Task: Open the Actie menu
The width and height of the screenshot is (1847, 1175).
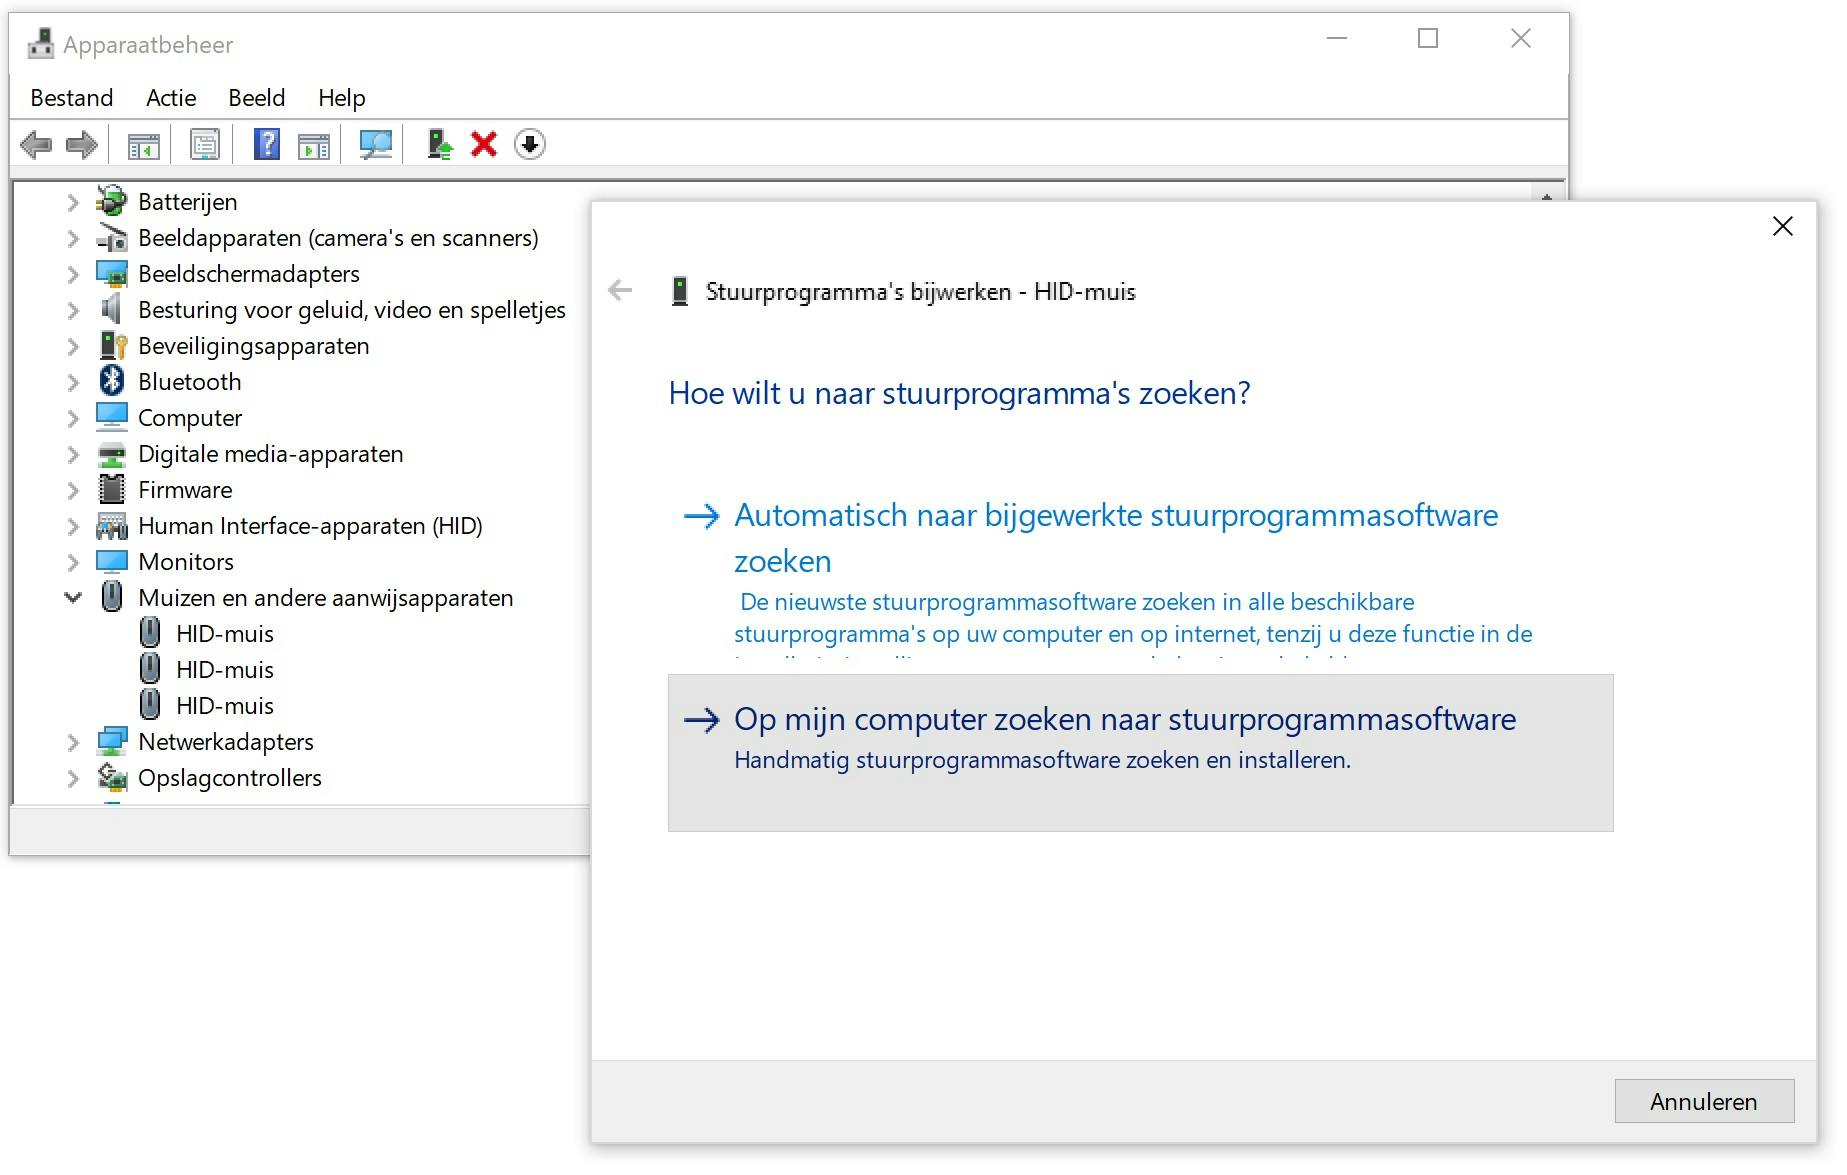Action: pyautogui.click(x=171, y=98)
